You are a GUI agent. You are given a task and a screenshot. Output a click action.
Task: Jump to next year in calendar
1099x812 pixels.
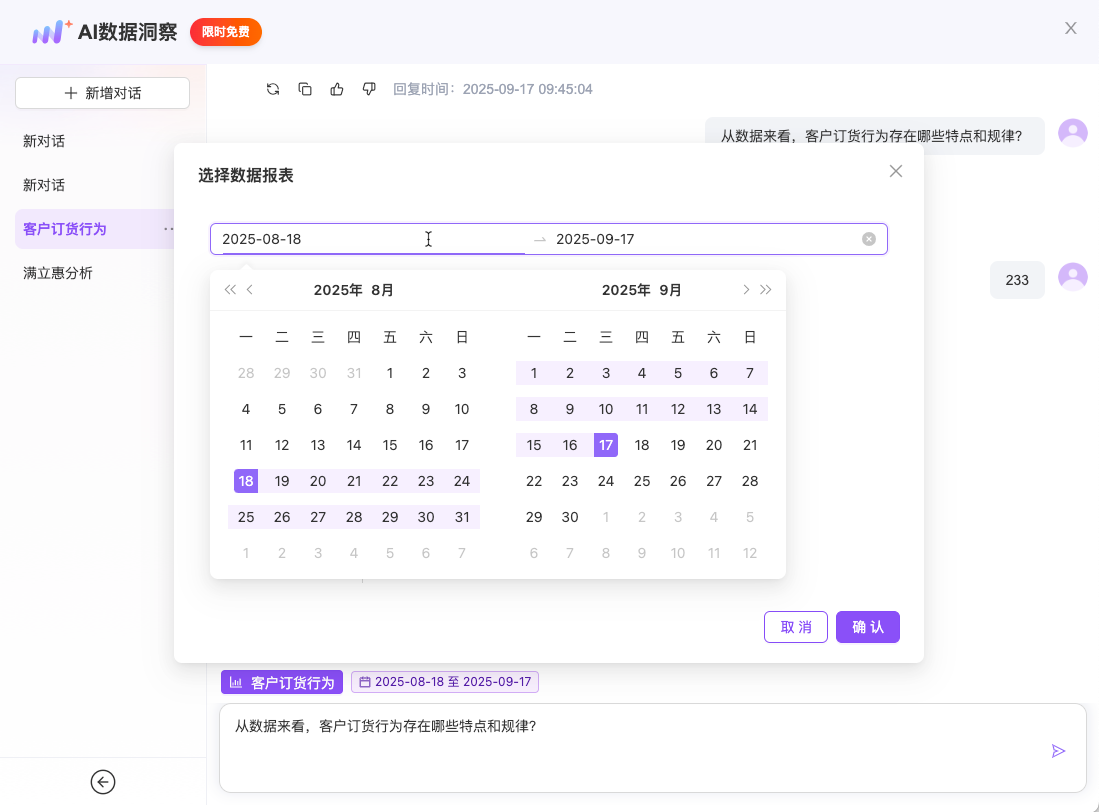pos(766,290)
